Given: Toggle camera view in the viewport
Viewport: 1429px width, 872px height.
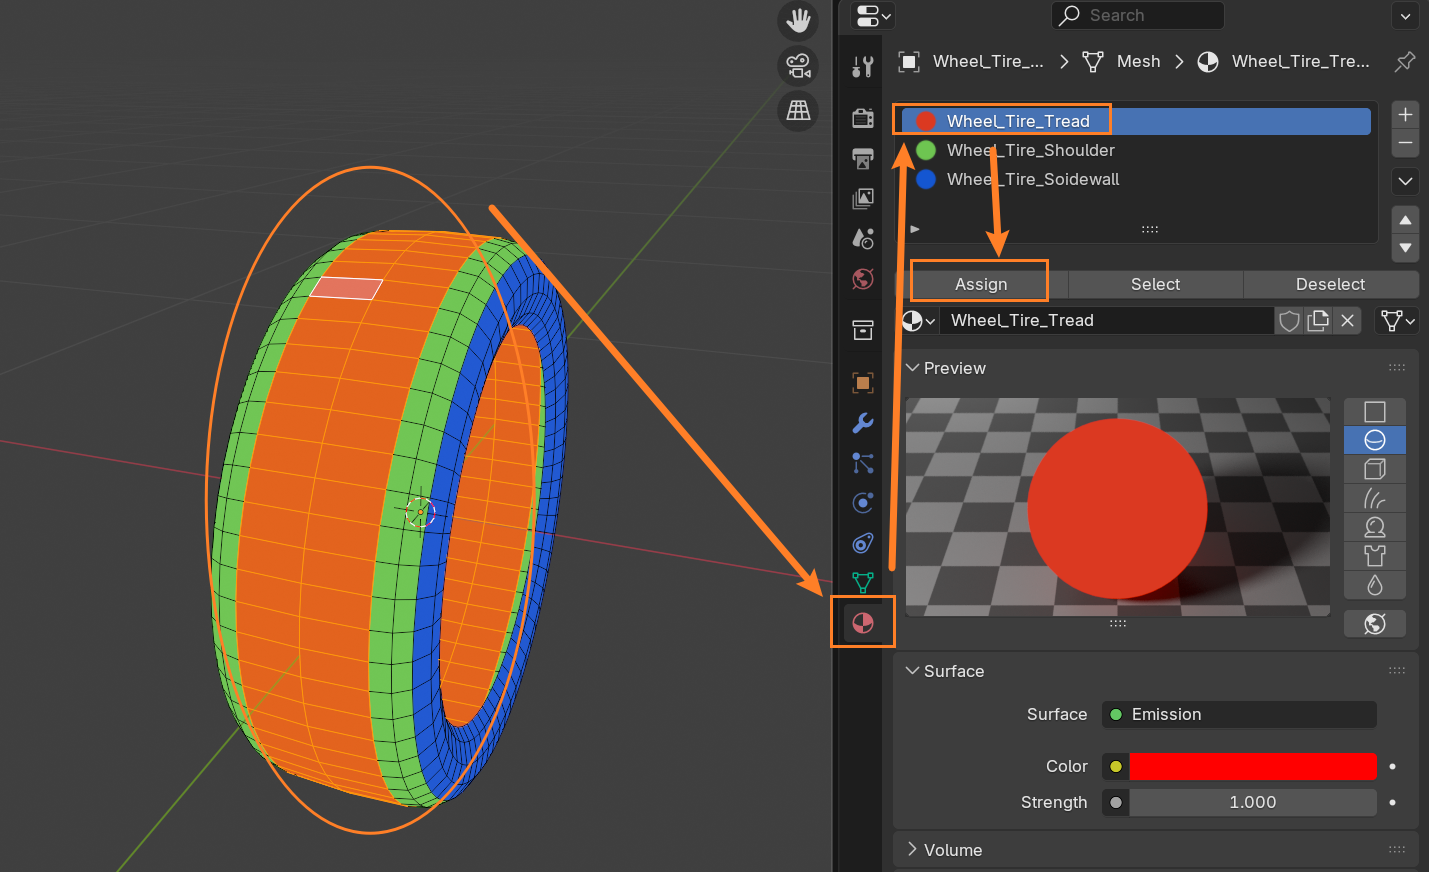Looking at the screenshot, I should (x=798, y=66).
